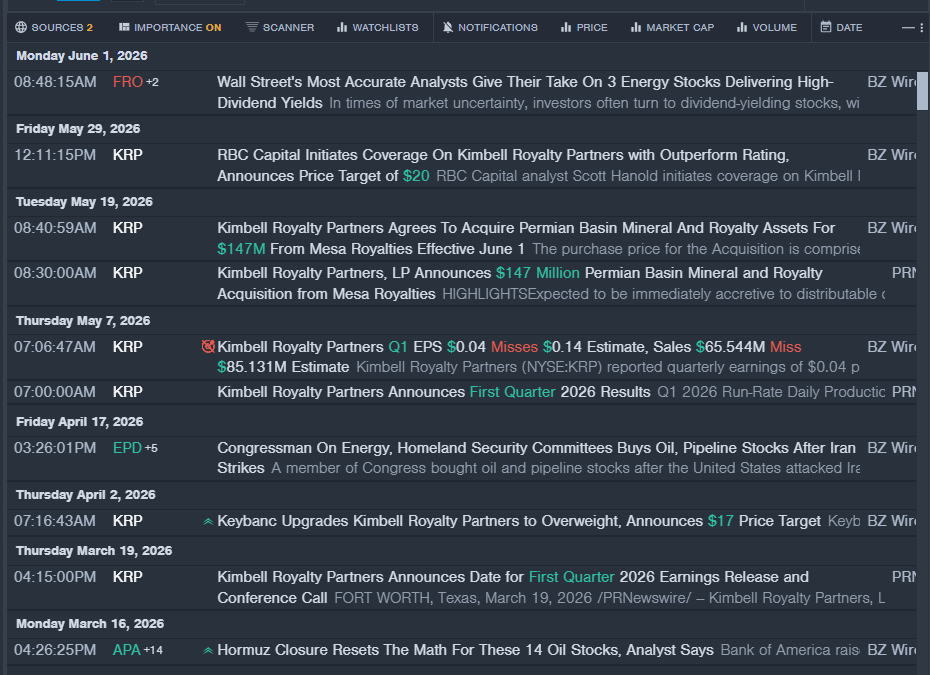Click the earnings miss target icon
This screenshot has width=930, height=675.
(x=208, y=346)
